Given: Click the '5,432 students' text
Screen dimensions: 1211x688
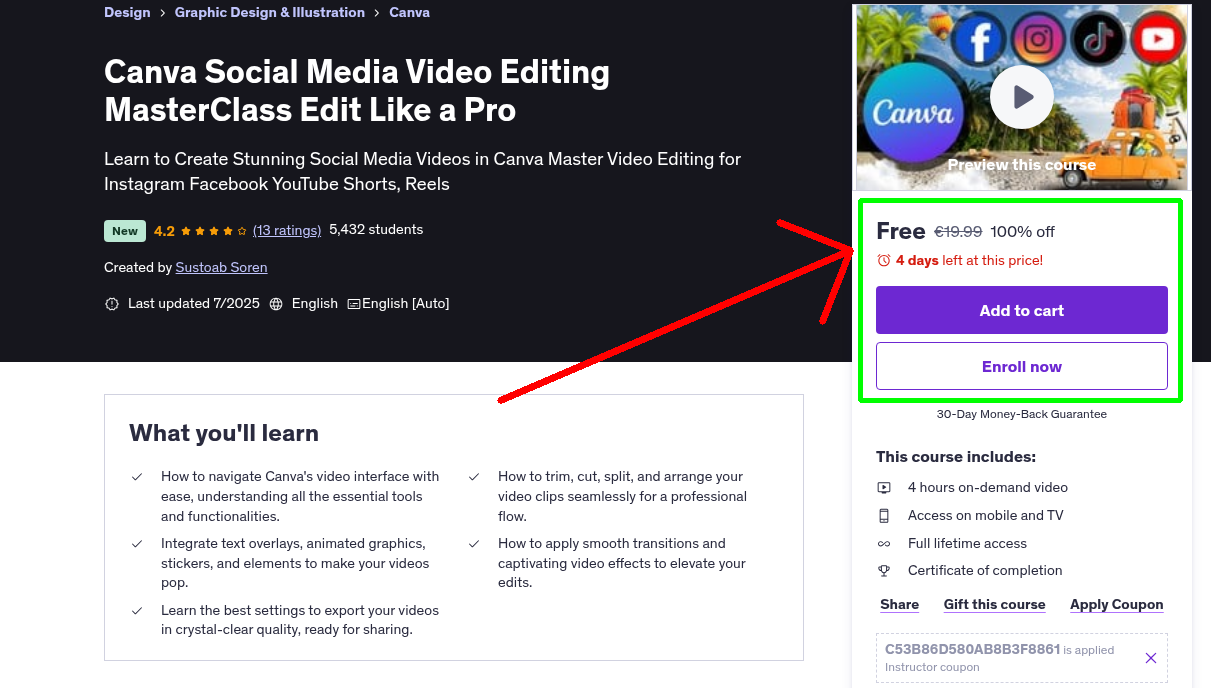Looking at the screenshot, I should [x=376, y=230].
